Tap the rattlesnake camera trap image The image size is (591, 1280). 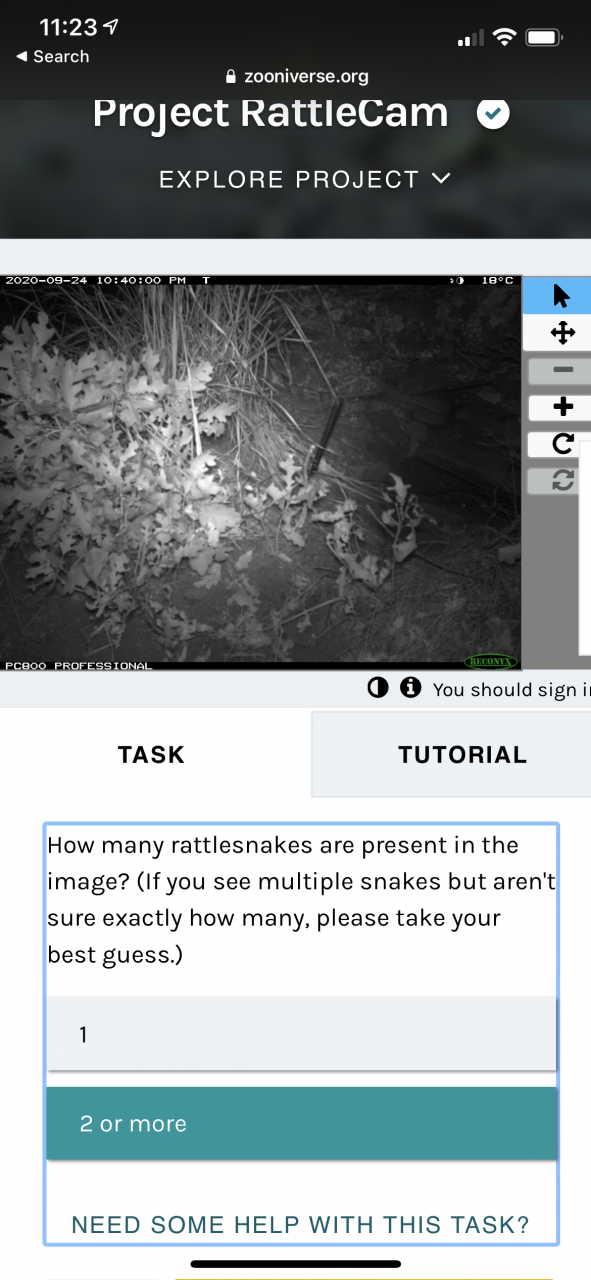(x=261, y=472)
